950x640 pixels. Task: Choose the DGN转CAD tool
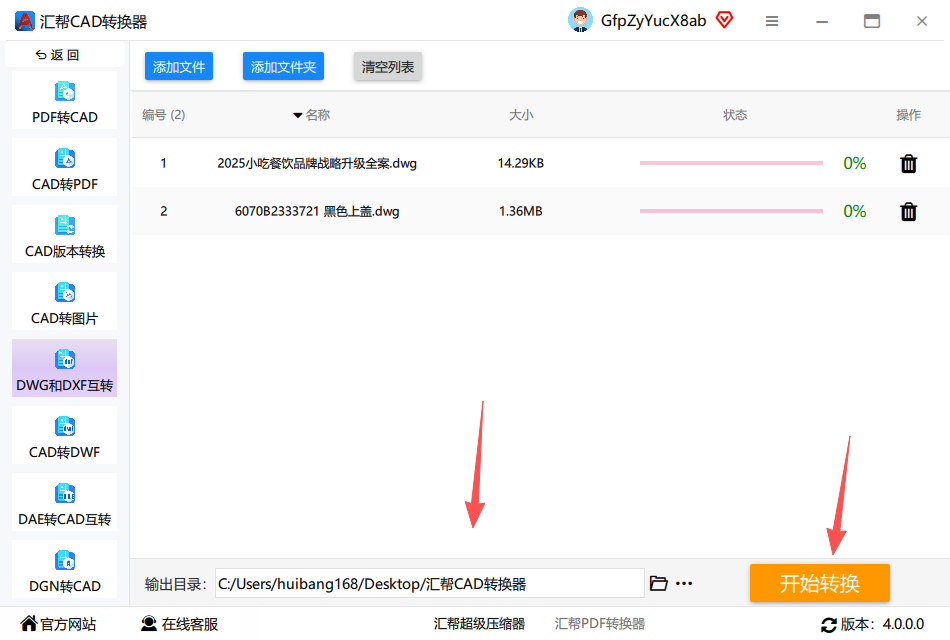point(64,569)
